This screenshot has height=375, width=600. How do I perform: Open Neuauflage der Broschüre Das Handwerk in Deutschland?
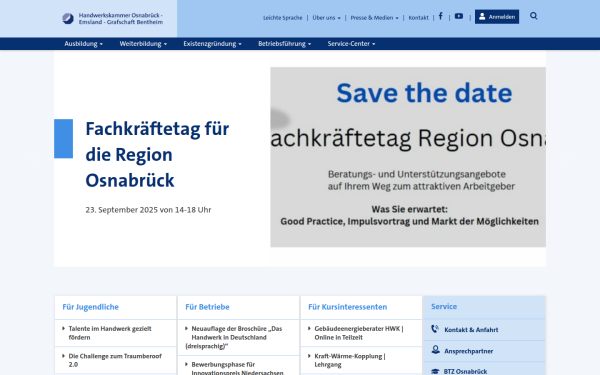[x=234, y=337]
